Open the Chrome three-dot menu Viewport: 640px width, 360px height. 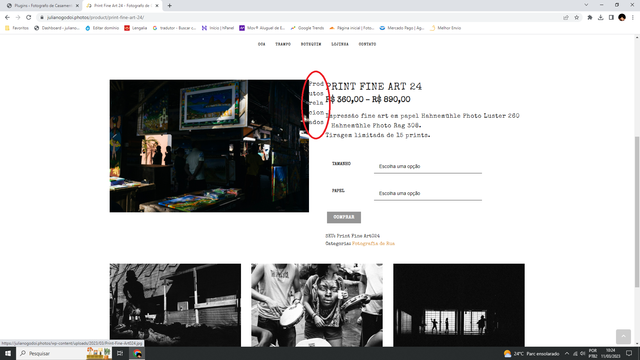pos(633,18)
